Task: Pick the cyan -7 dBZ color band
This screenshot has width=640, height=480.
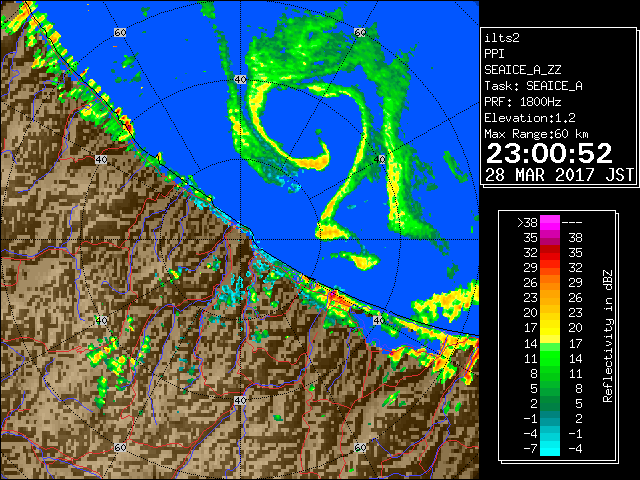Action: point(550,448)
